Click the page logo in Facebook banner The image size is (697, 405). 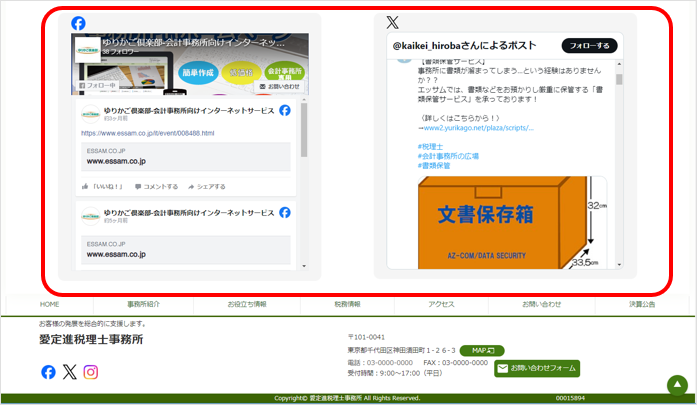88,50
